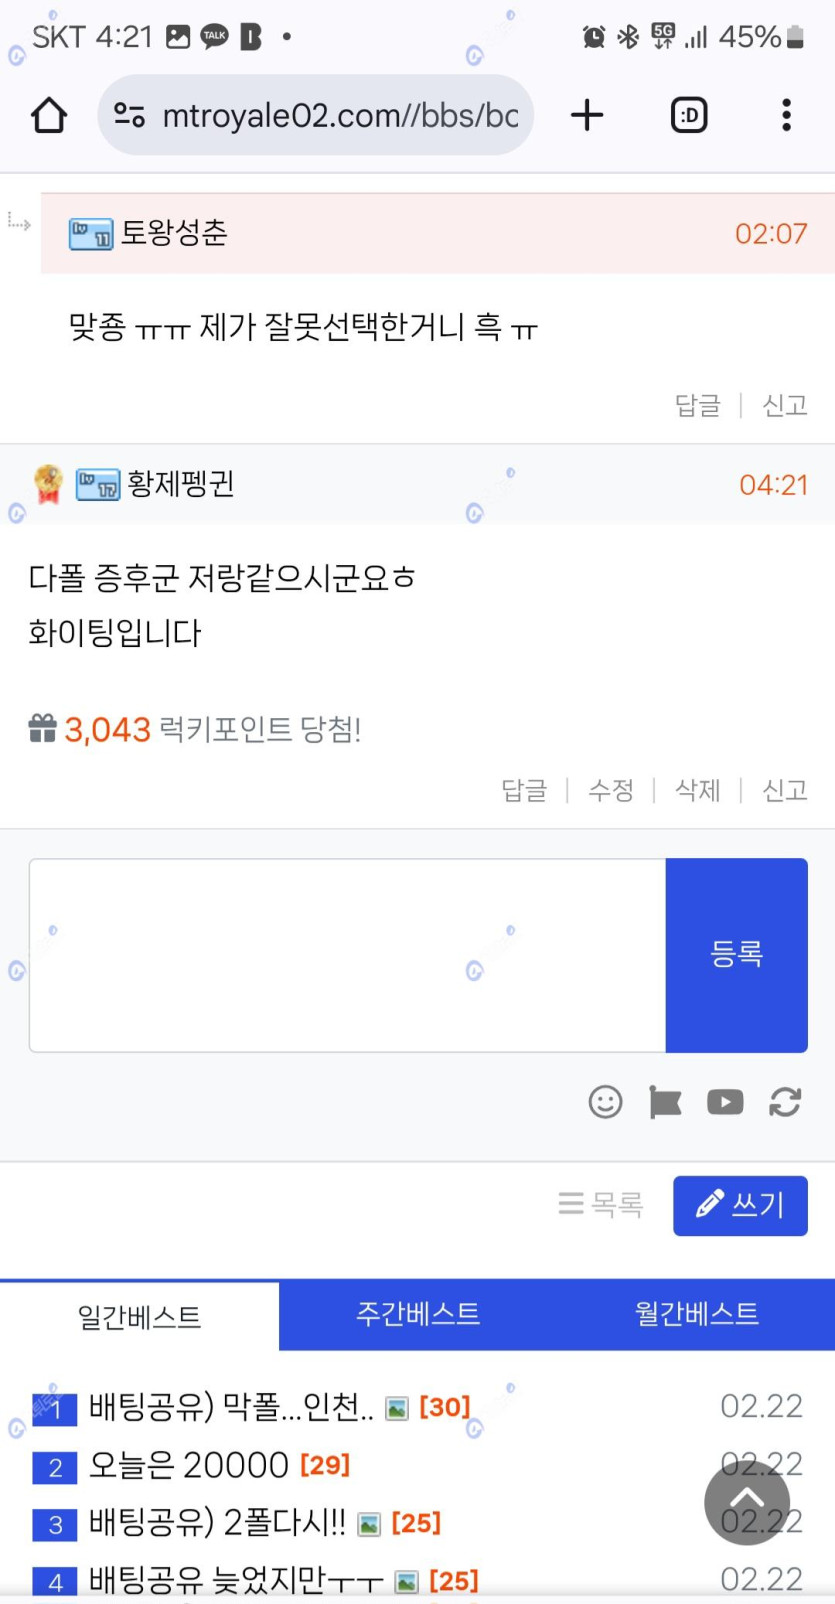Tap the browser home icon

point(48,116)
